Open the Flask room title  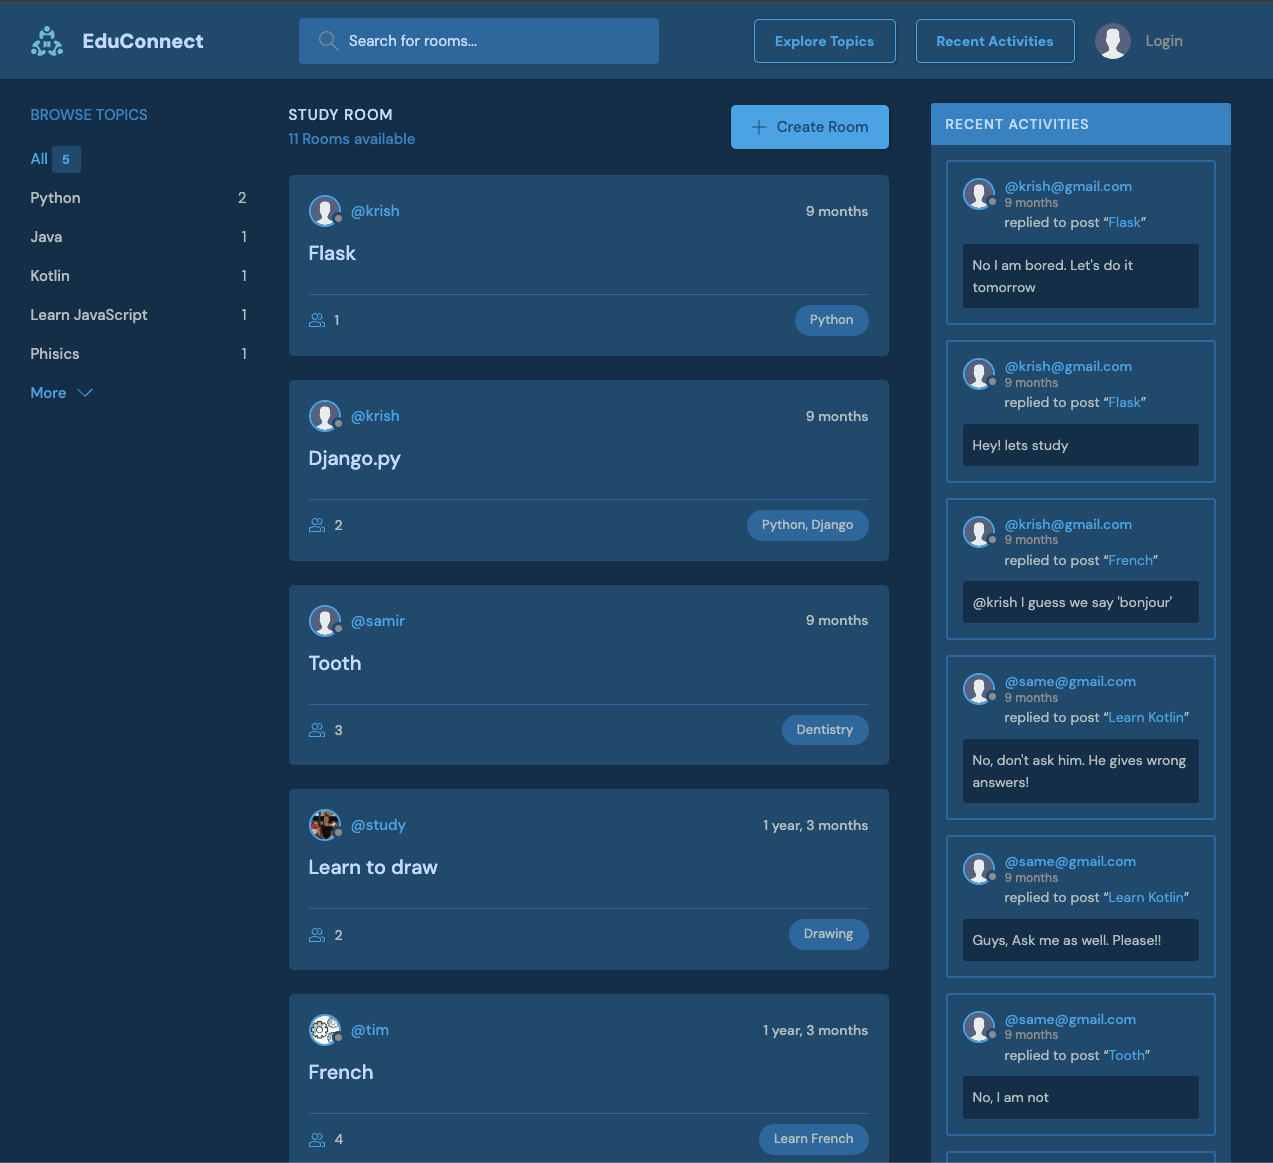[x=332, y=254]
